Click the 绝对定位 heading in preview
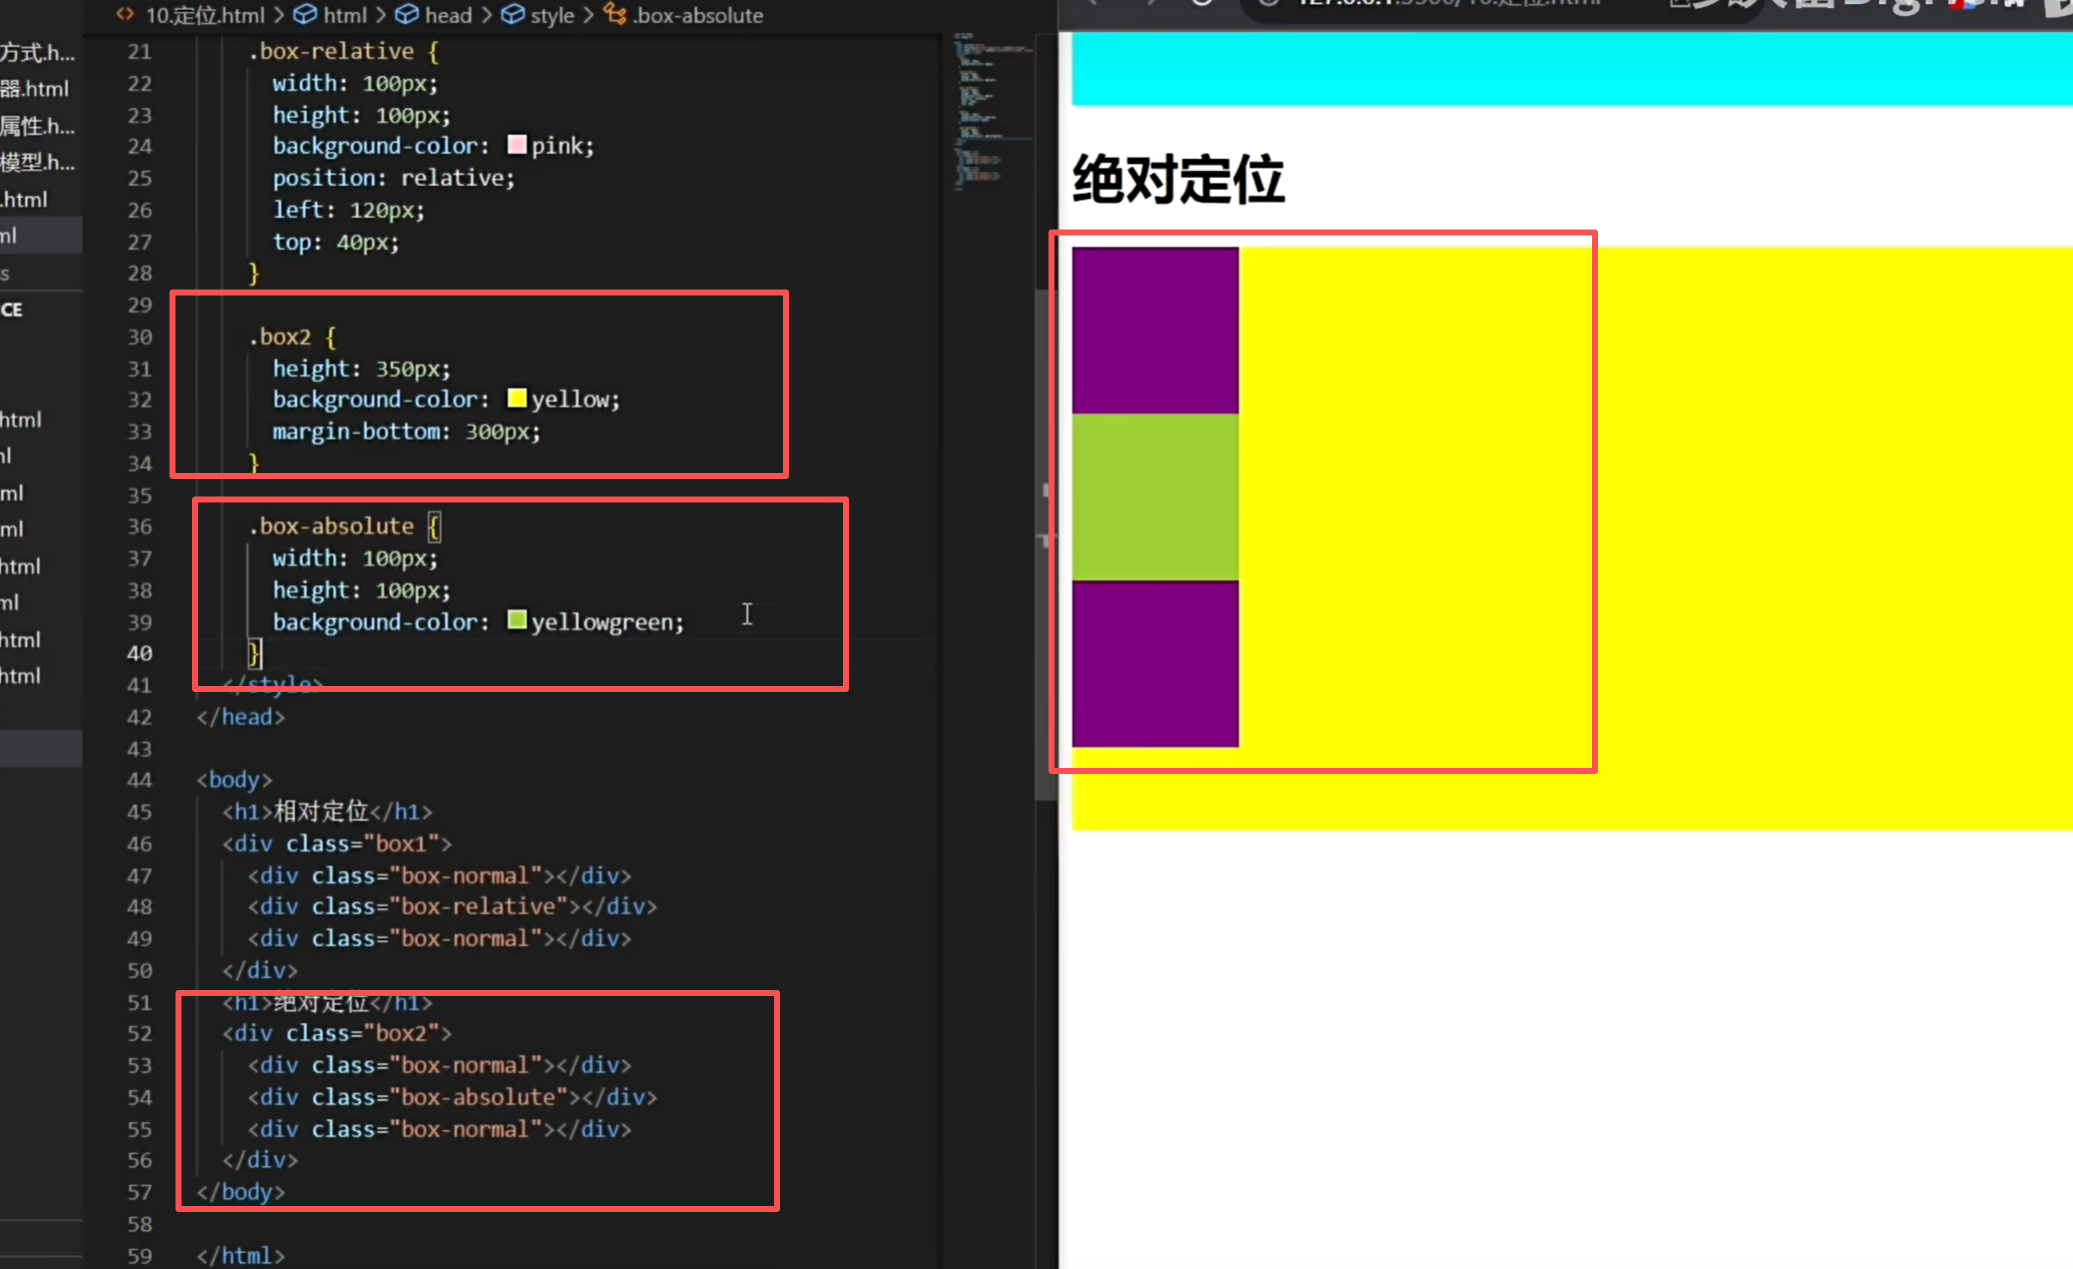This screenshot has width=2073, height=1269. click(1177, 180)
